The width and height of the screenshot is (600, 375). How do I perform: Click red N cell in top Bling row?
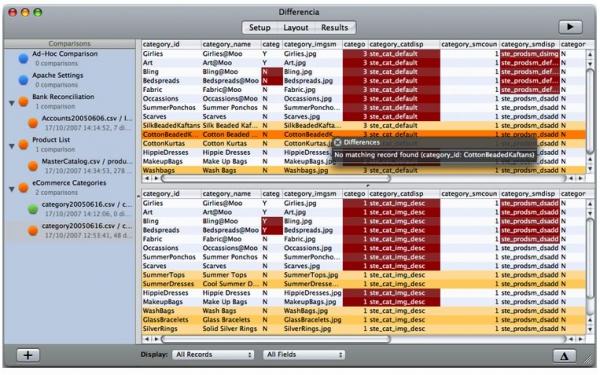click(272, 72)
